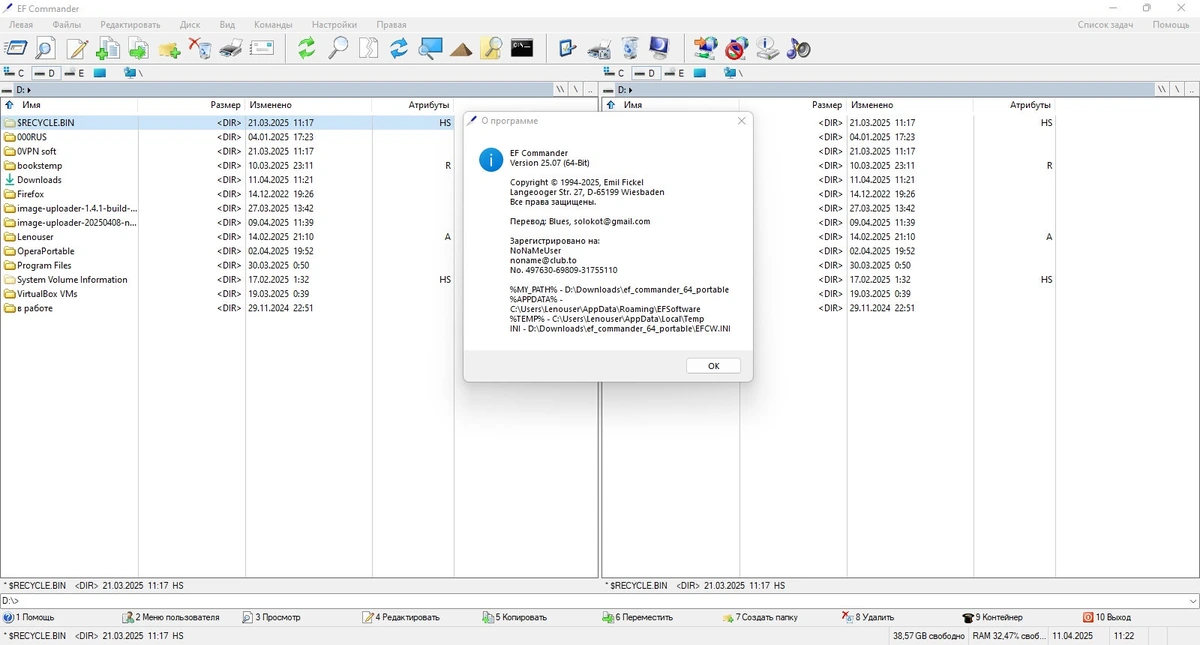Open the Вид menu
The image size is (1200, 645).
click(x=227, y=24)
